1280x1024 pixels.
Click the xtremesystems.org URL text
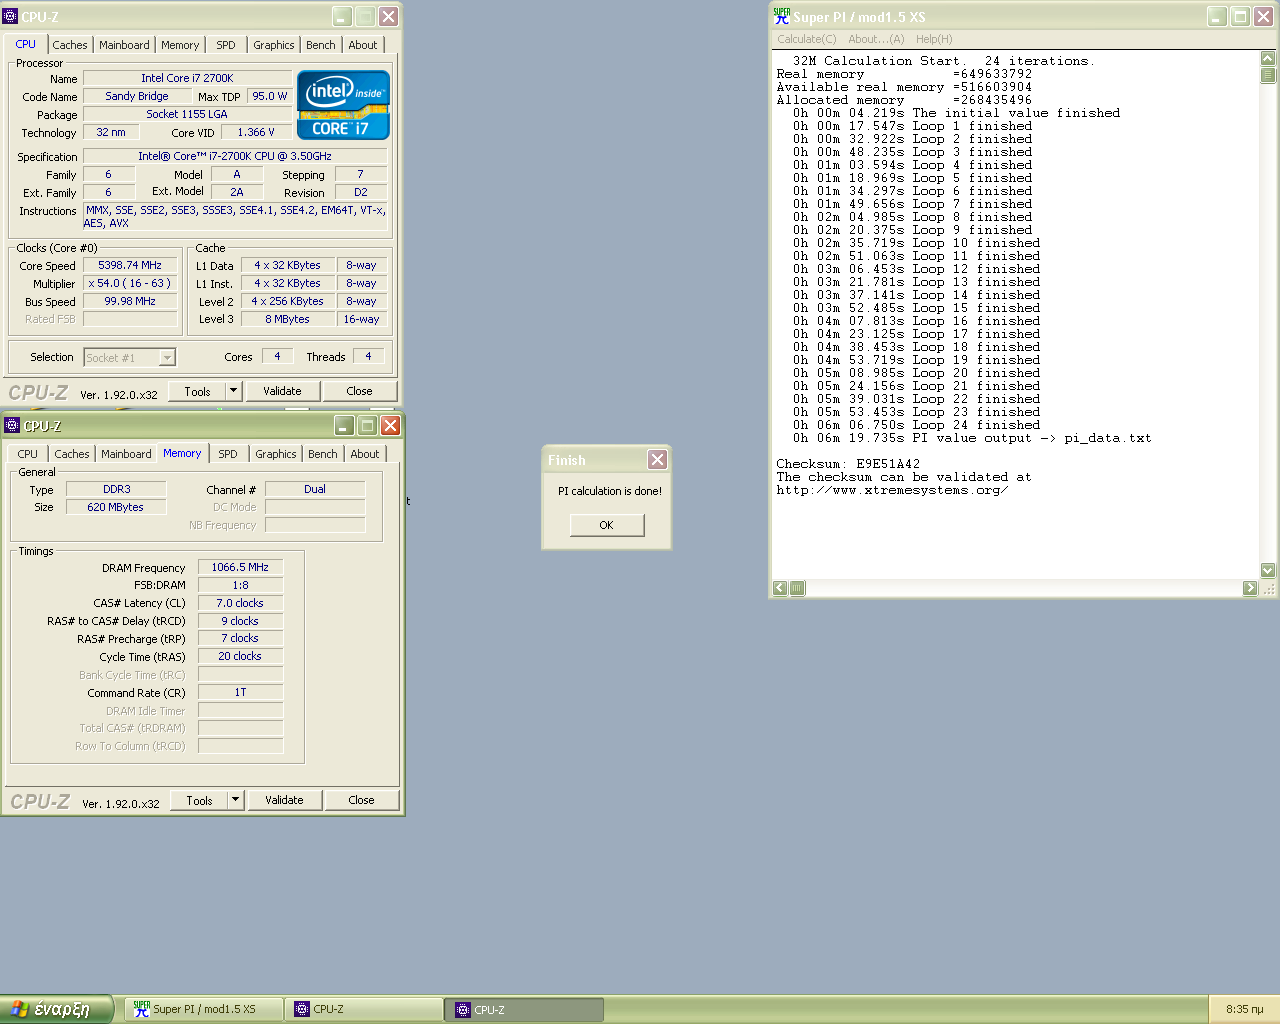892,490
